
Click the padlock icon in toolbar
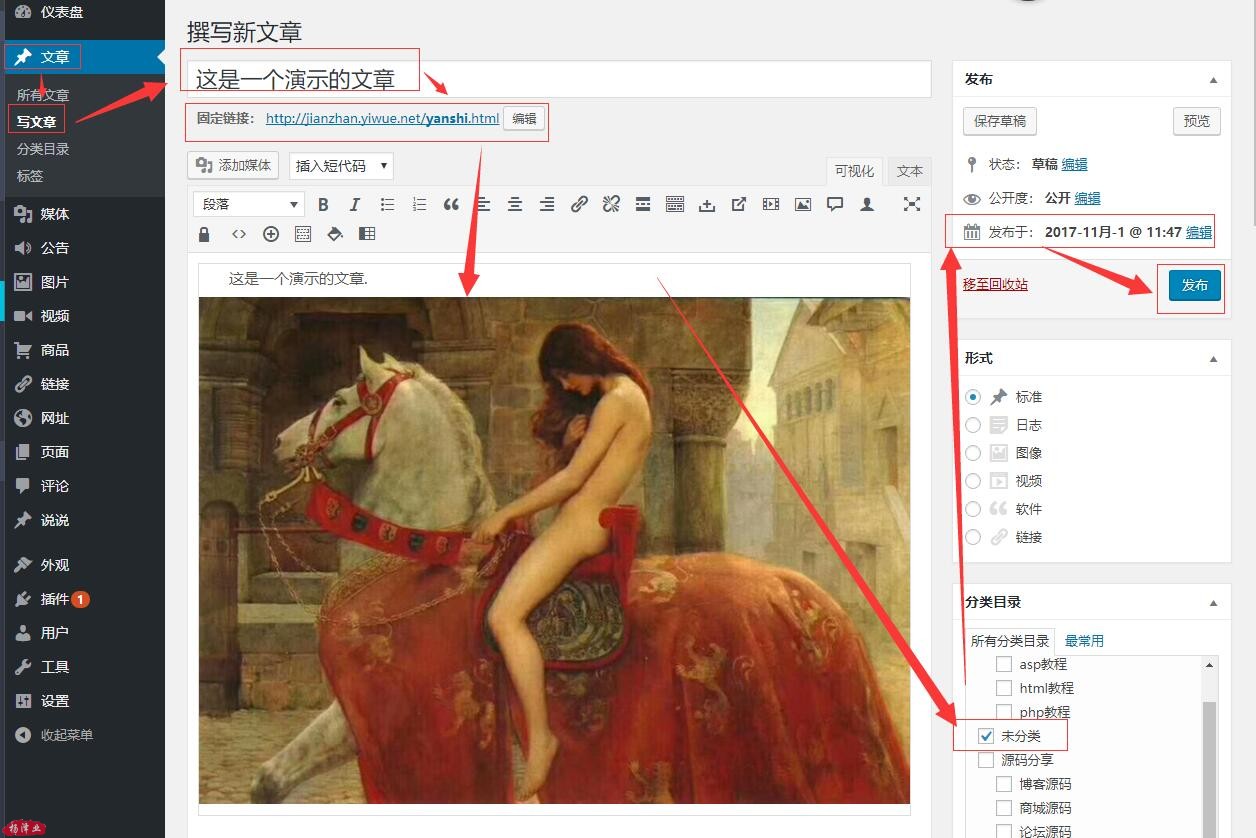click(205, 234)
